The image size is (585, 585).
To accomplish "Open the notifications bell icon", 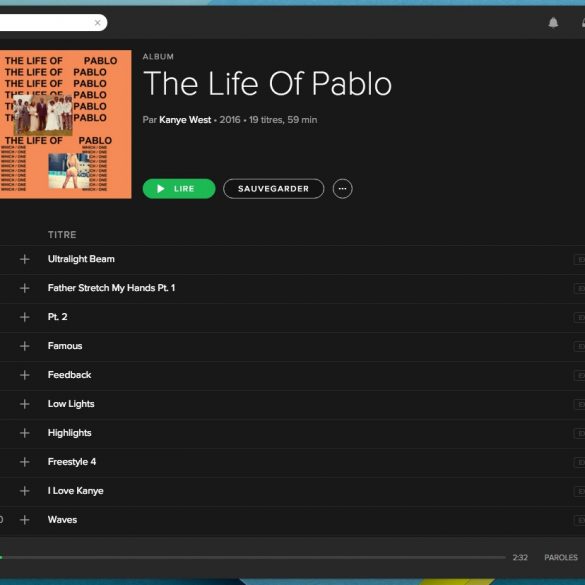I will tap(553, 23).
